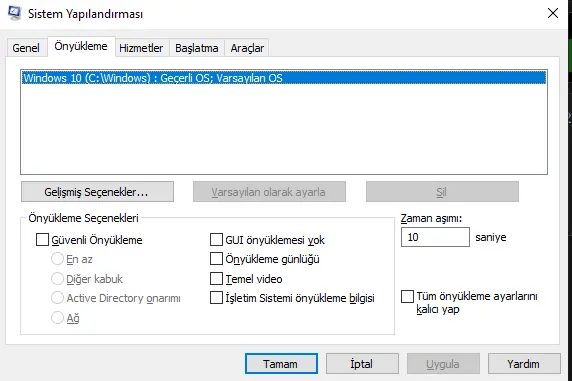Select the Diğer kabuk radio option
This screenshot has height=381, width=572.
(x=57, y=279)
